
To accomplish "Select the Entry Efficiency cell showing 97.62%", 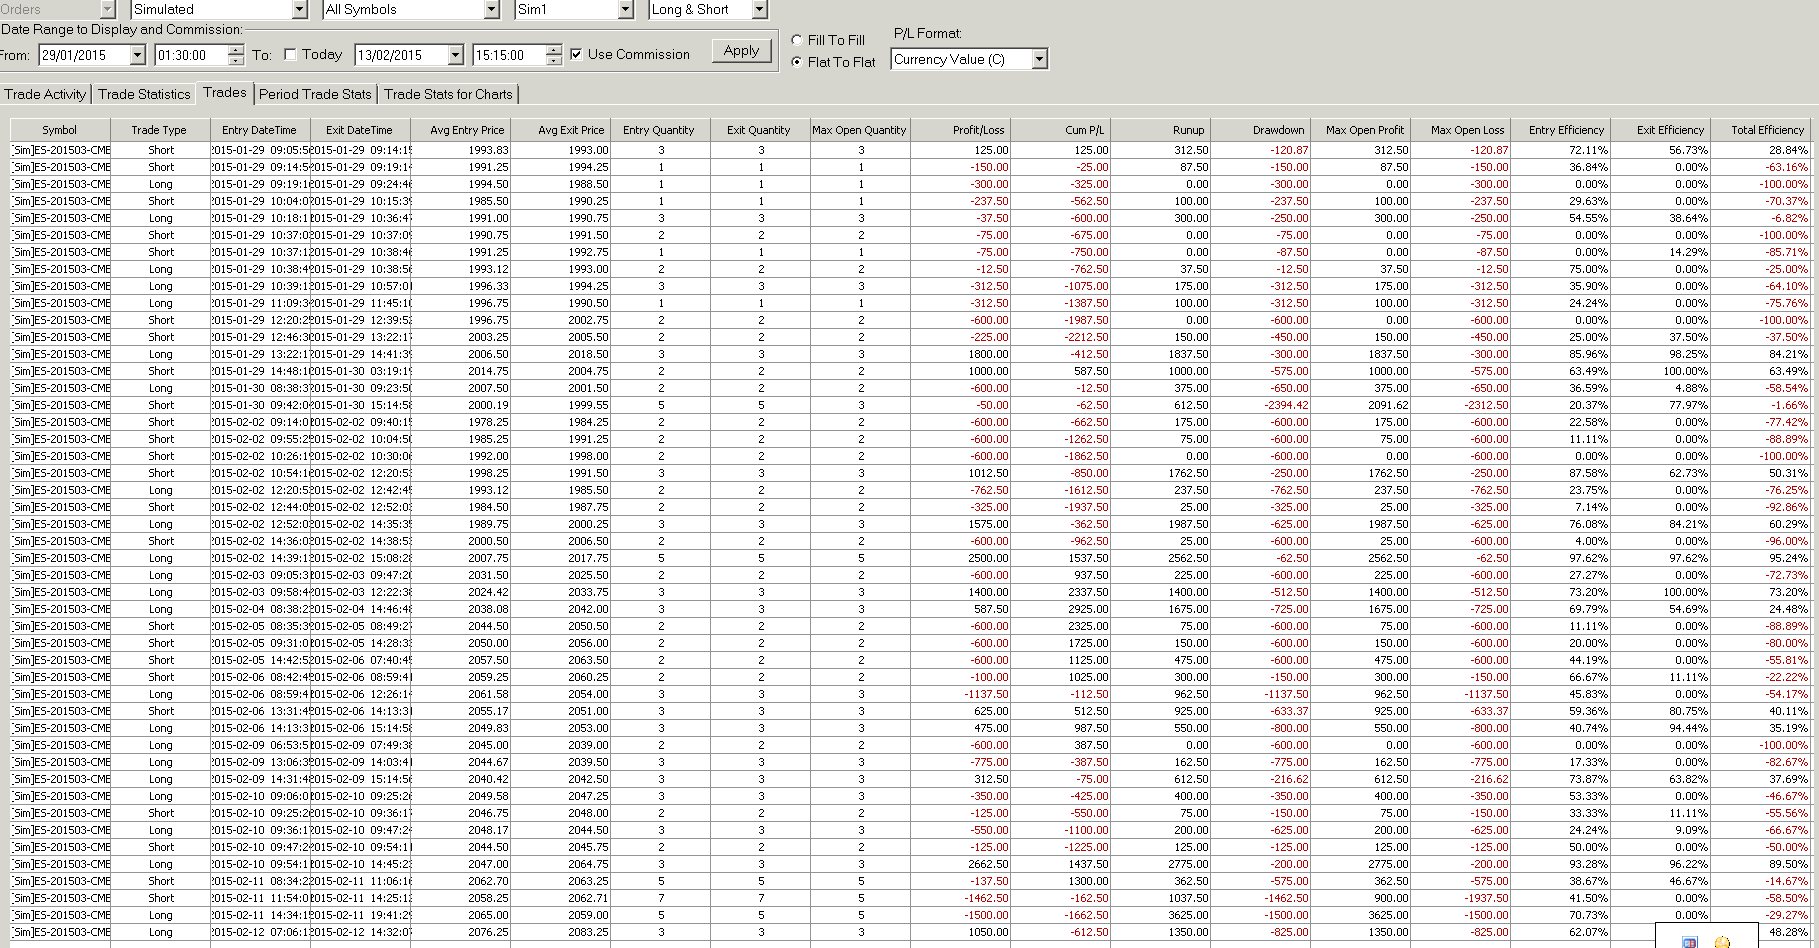I will pyautogui.click(x=1560, y=558).
